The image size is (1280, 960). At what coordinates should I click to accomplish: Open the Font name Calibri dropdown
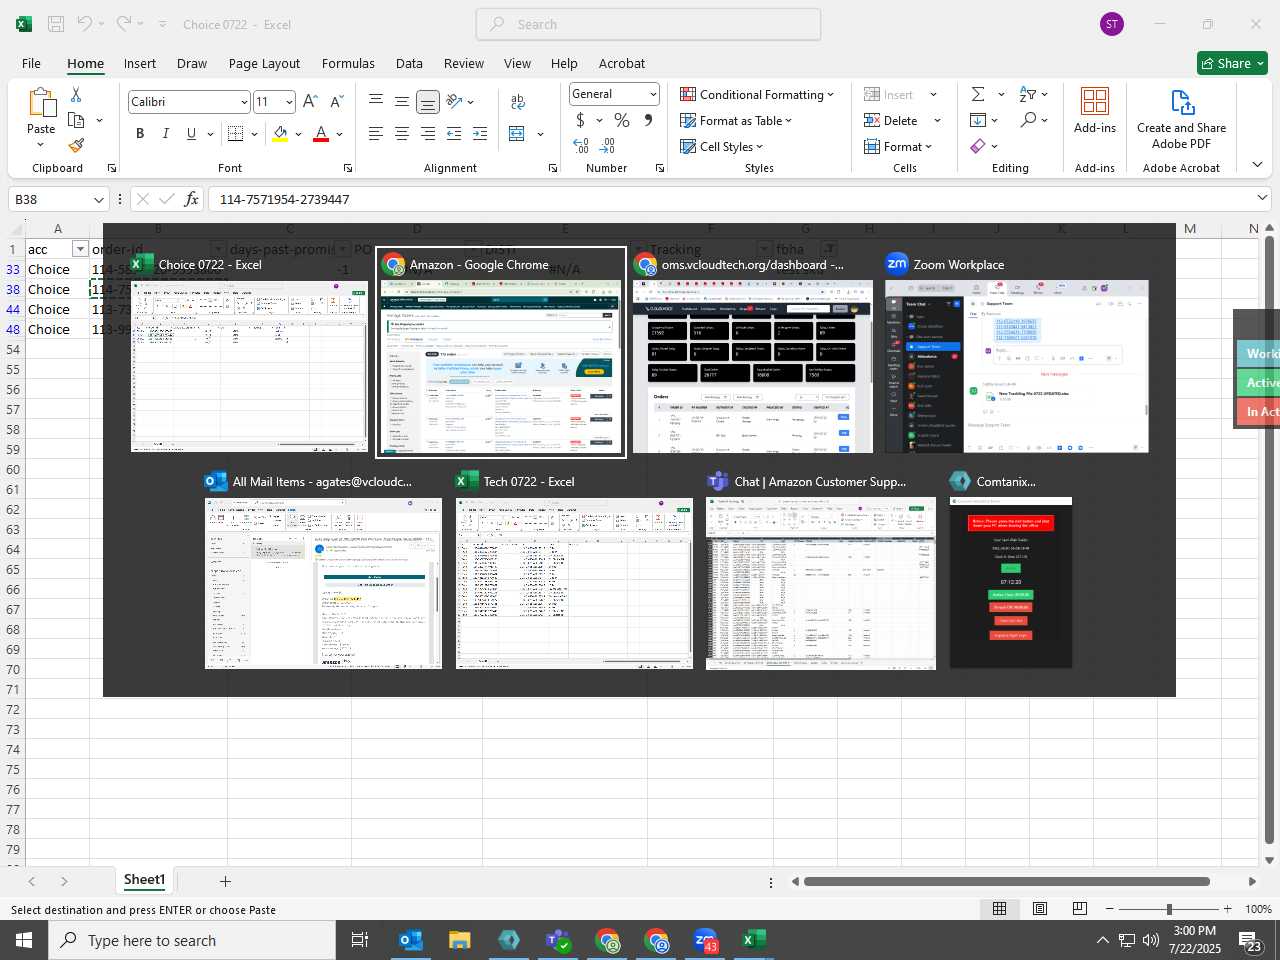click(x=243, y=102)
